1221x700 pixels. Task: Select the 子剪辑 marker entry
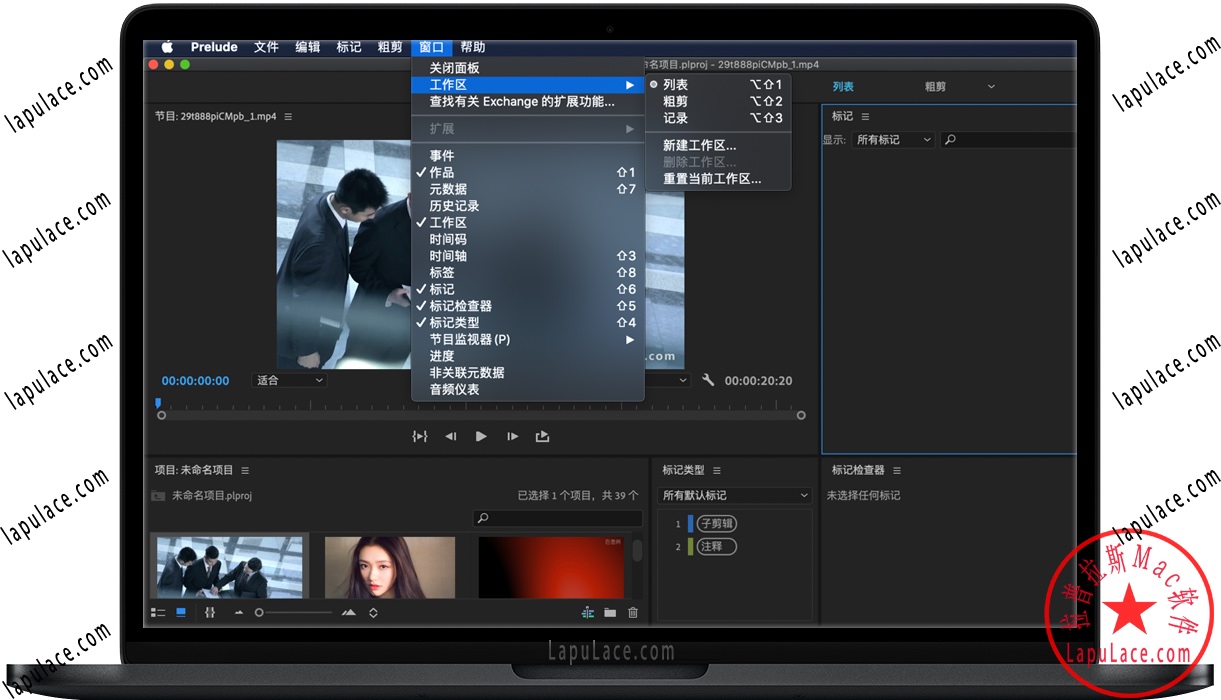720,523
